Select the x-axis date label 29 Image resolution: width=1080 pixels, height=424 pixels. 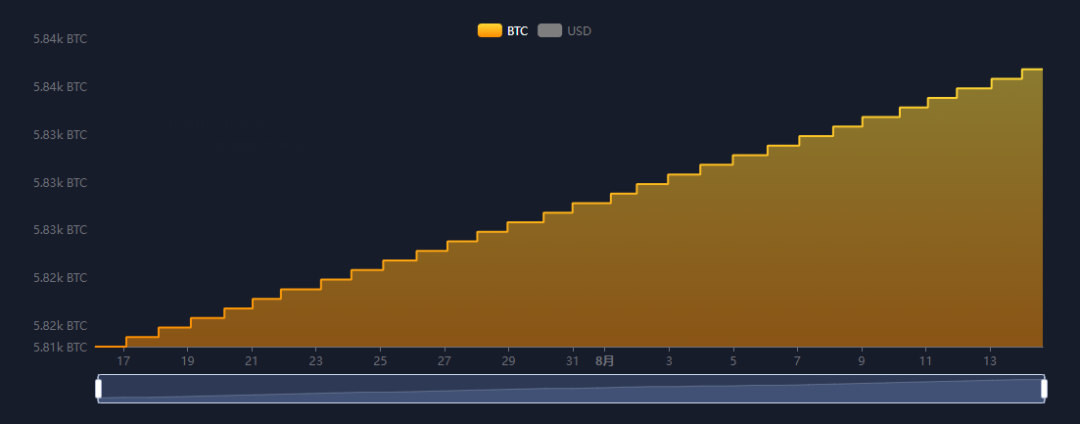coord(508,361)
